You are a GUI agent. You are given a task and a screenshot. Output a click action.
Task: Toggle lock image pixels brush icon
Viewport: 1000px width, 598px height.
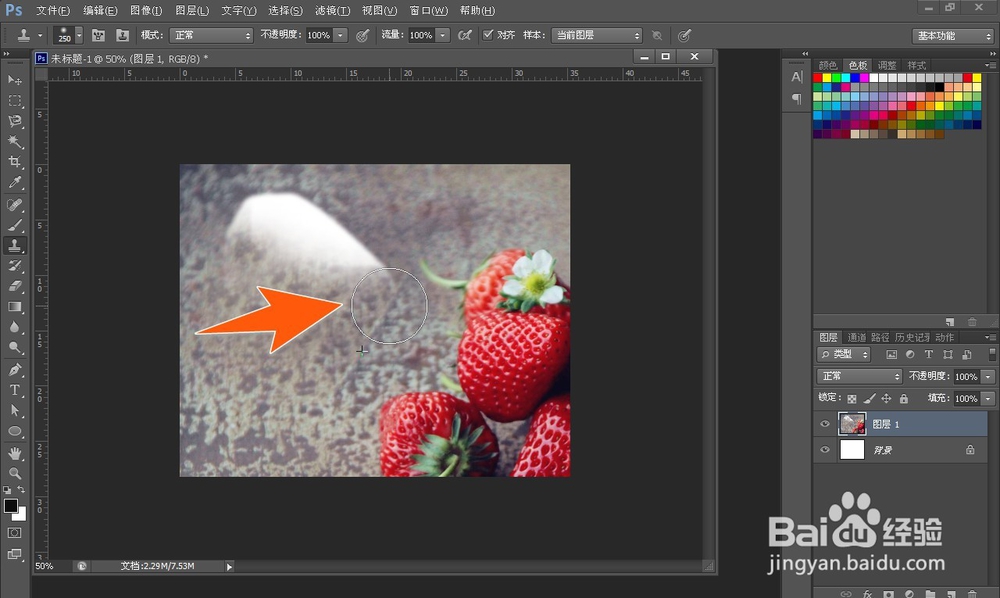[869, 398]
